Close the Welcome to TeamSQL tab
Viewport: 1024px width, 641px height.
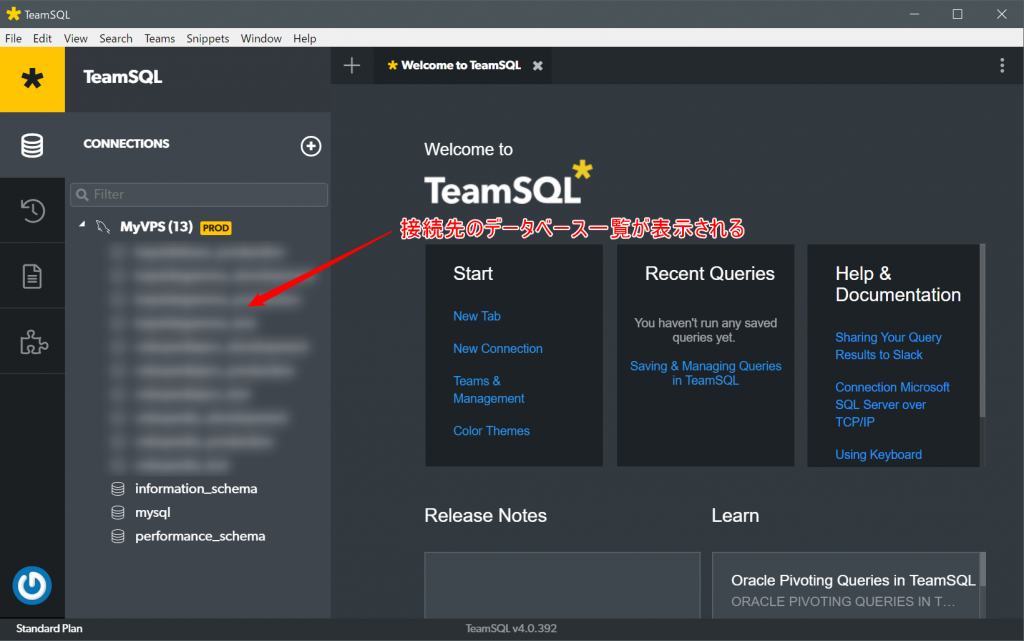click(537, 66)
